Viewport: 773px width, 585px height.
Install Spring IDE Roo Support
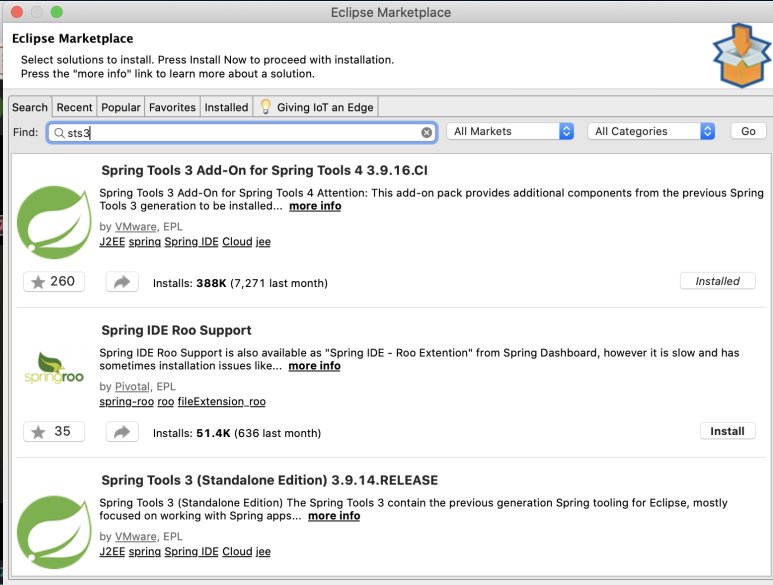(x=727, y=431)
